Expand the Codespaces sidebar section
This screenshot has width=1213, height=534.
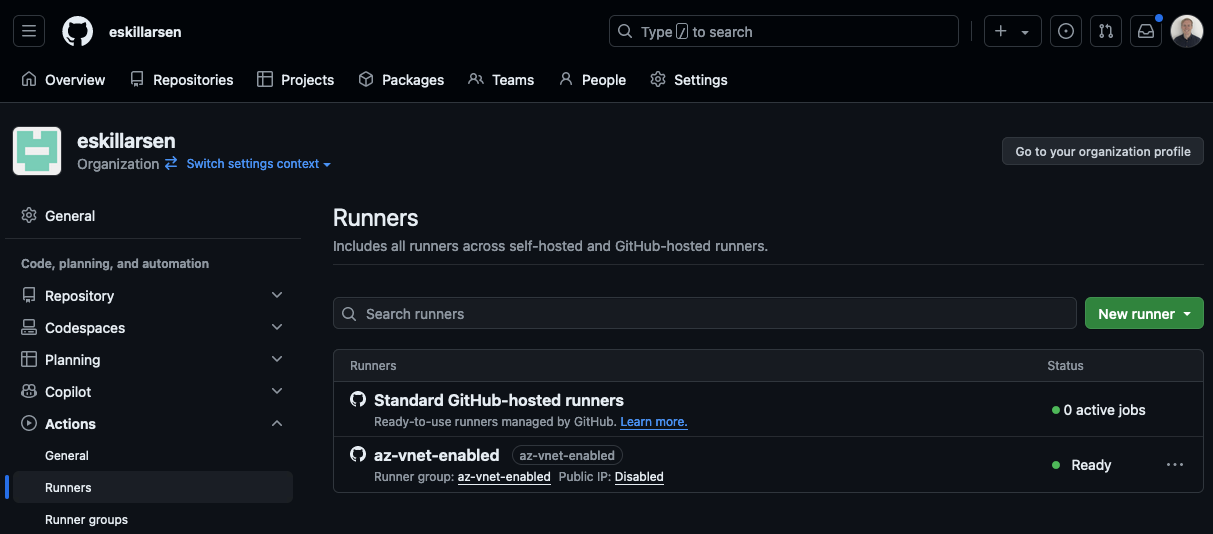point(153,328)
